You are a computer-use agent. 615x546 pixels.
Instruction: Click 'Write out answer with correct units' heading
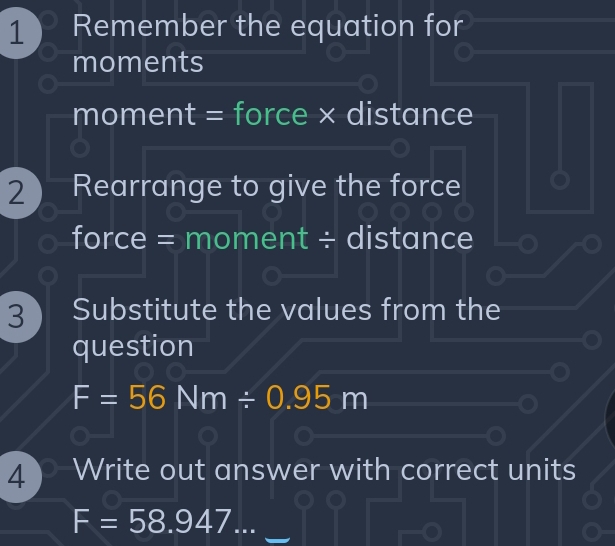[324, 469]
